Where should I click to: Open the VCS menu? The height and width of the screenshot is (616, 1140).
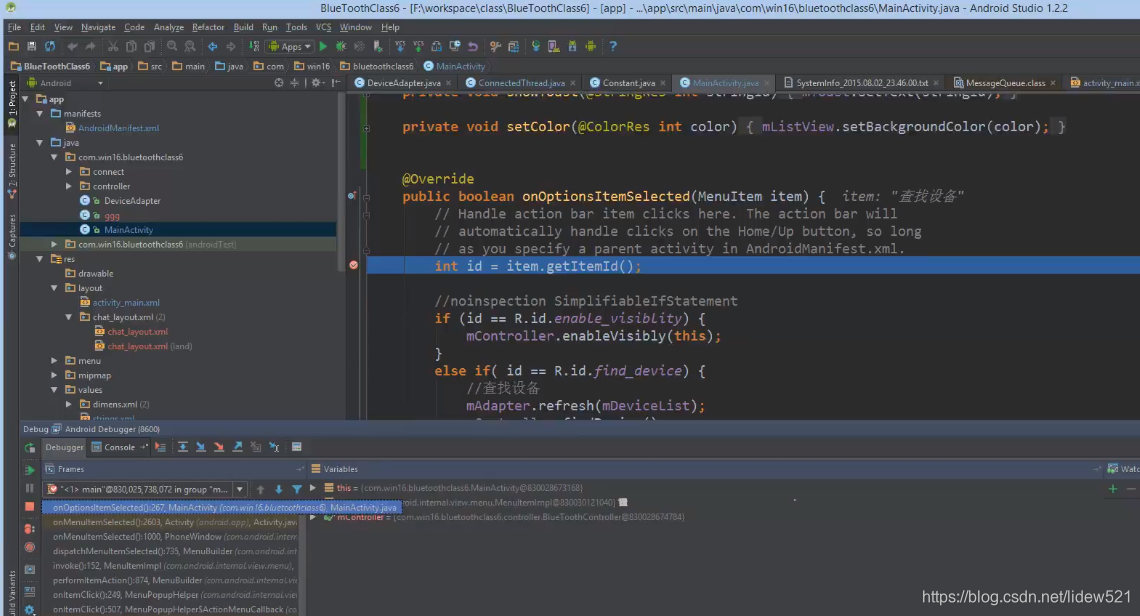[324, 27]
